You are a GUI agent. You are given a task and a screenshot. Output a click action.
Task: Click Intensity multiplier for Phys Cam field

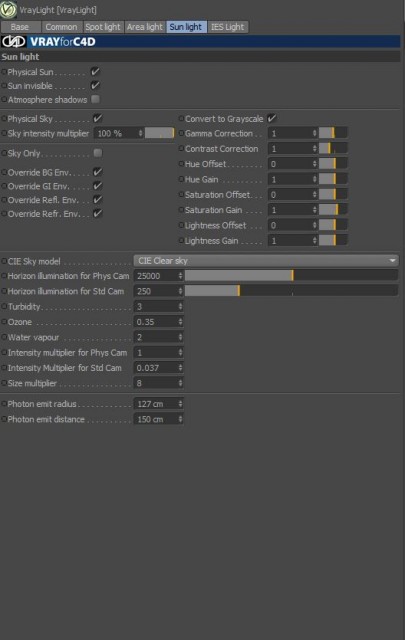(x=156, y=352)
